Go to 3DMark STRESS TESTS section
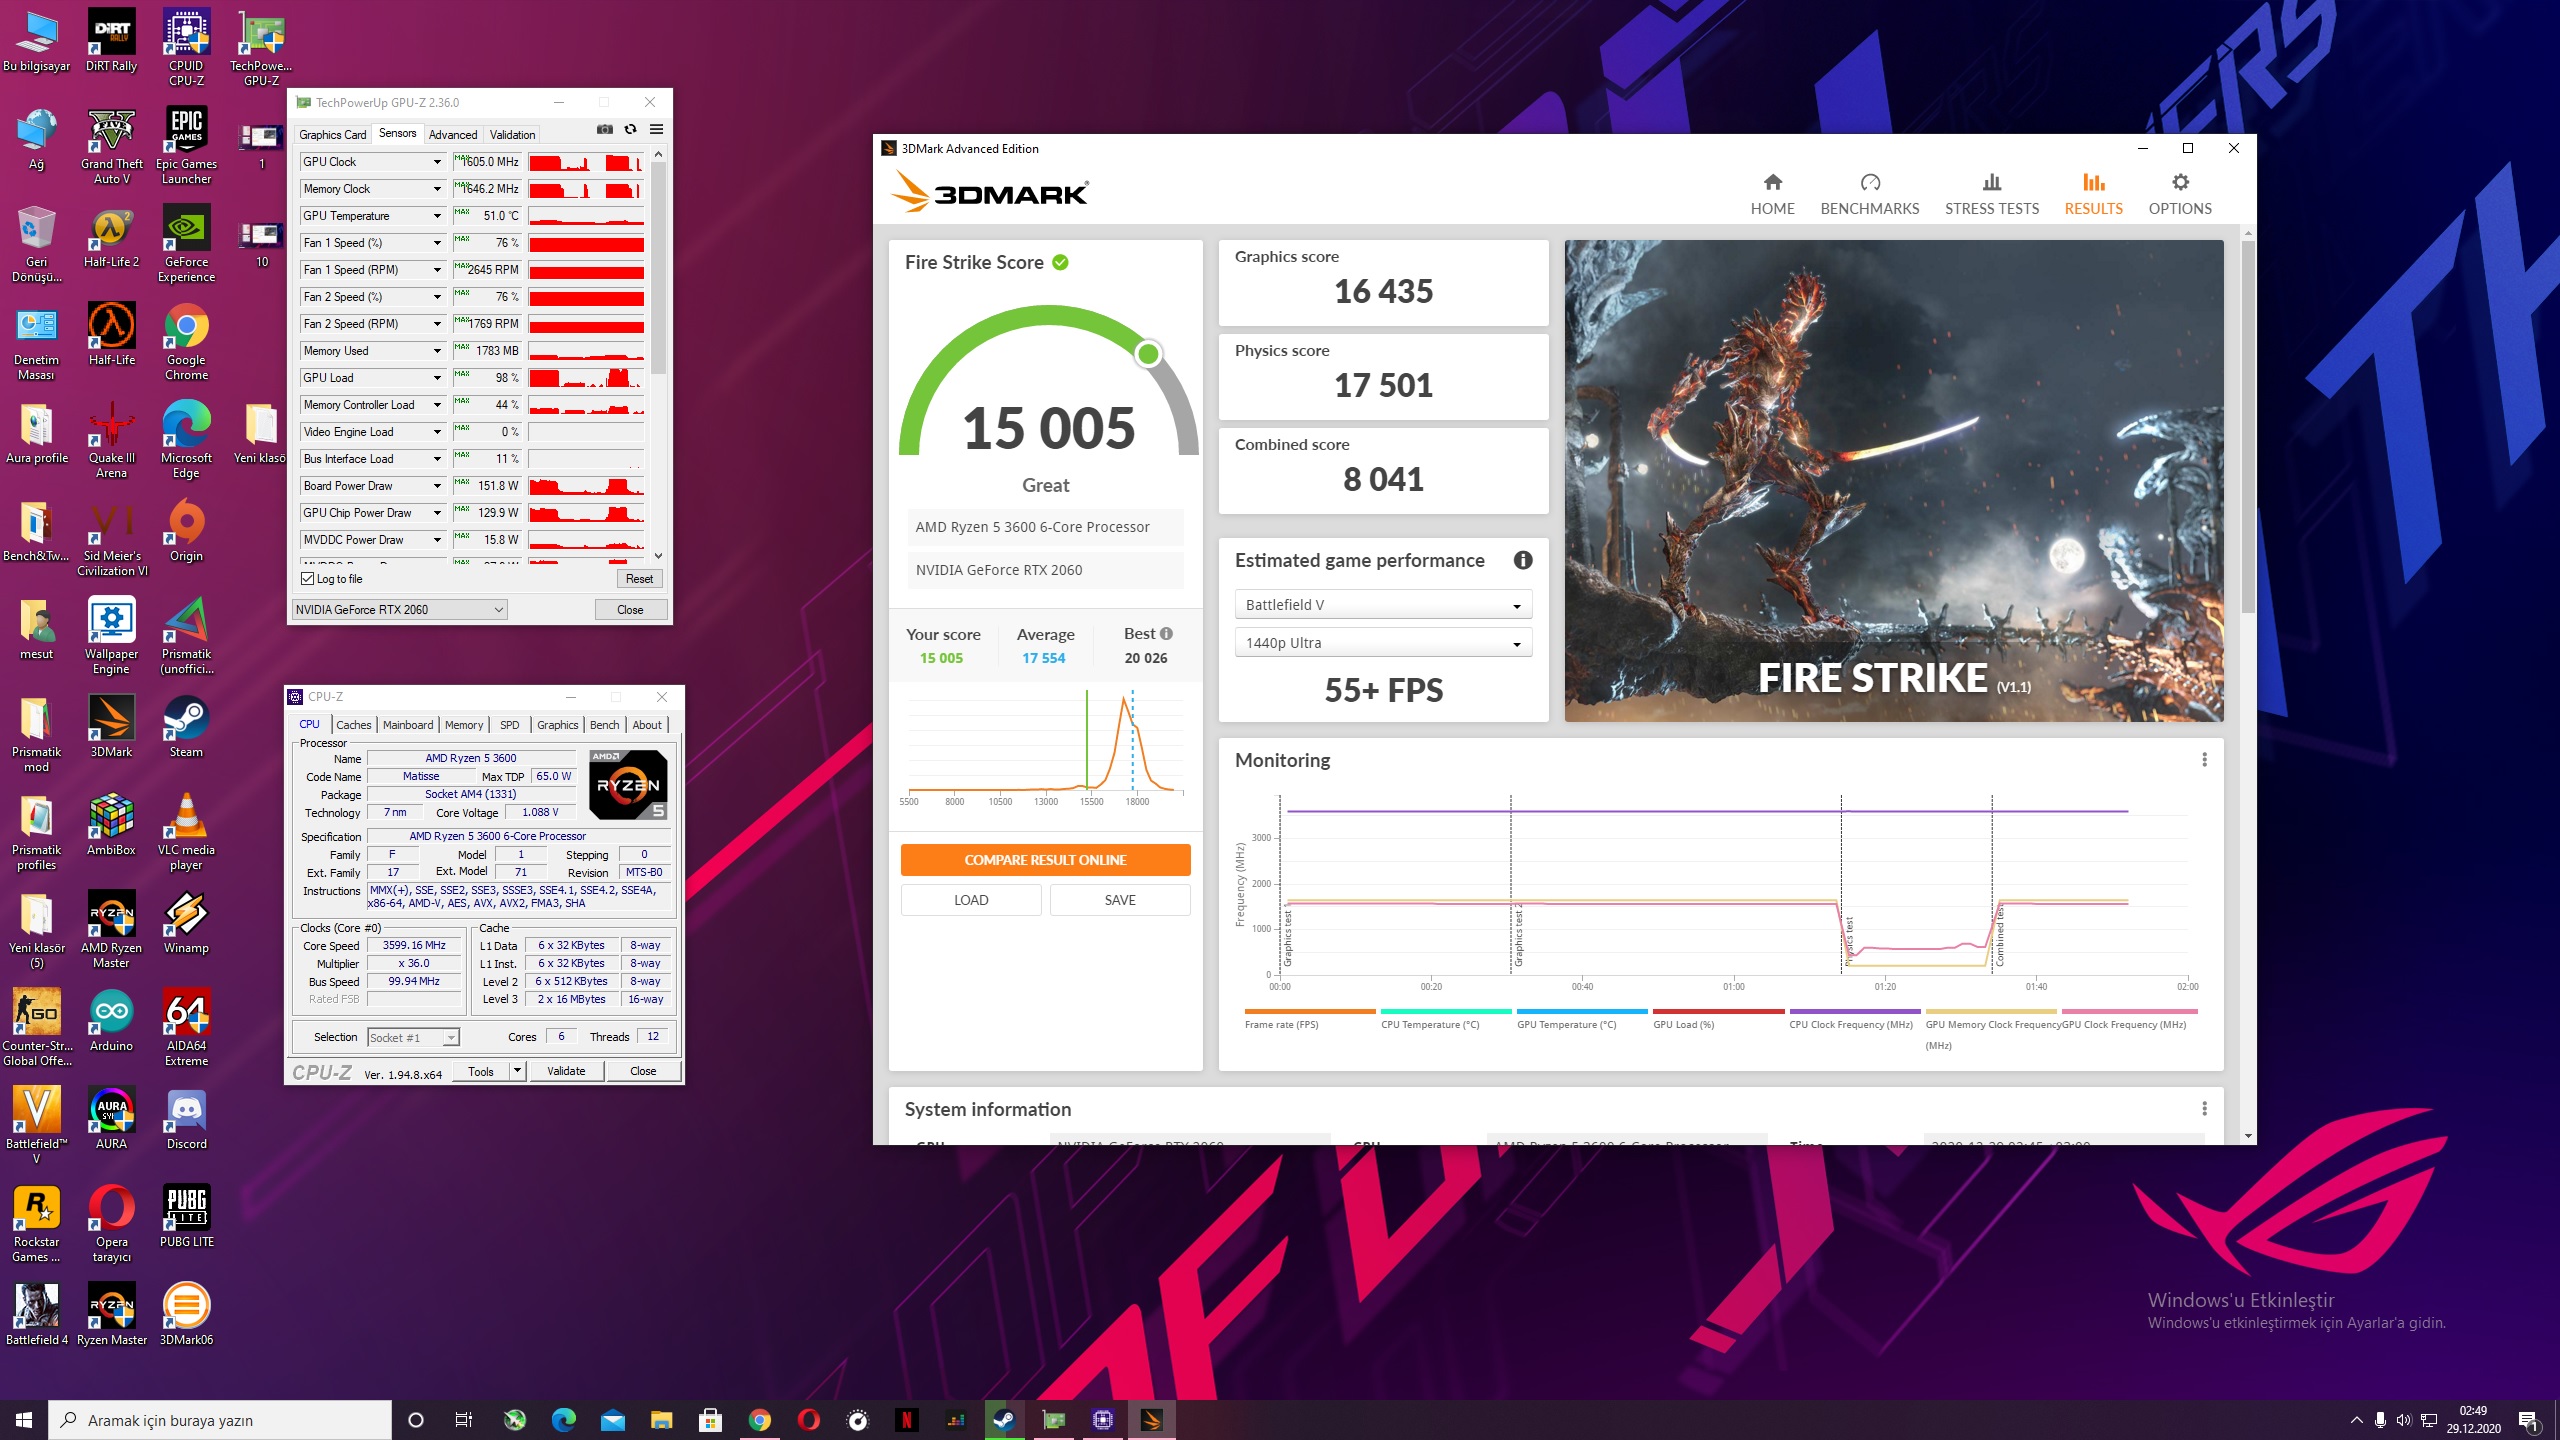This screenshot has width=2560, height=1440. (x=1991, y=194)
